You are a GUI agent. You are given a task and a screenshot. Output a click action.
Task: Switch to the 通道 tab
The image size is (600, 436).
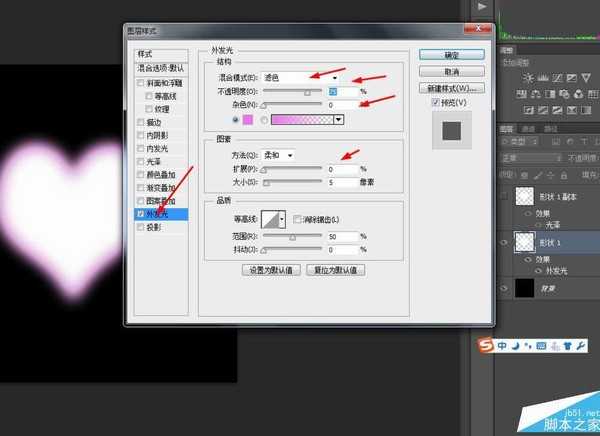point(528,129)
